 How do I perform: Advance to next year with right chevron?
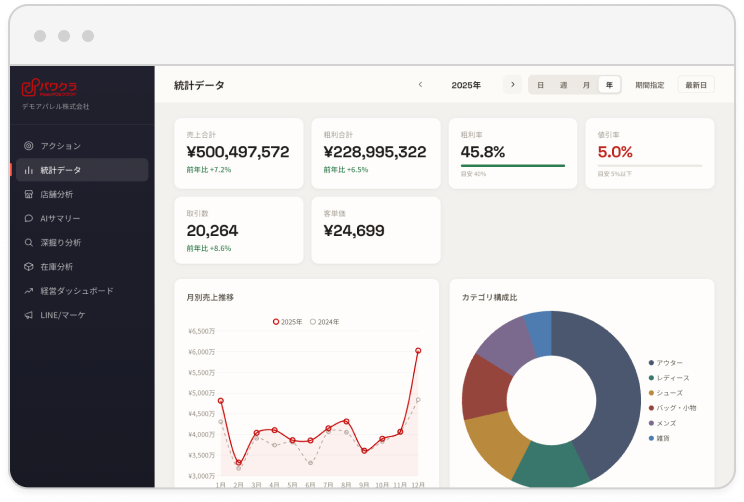point(512,84)
